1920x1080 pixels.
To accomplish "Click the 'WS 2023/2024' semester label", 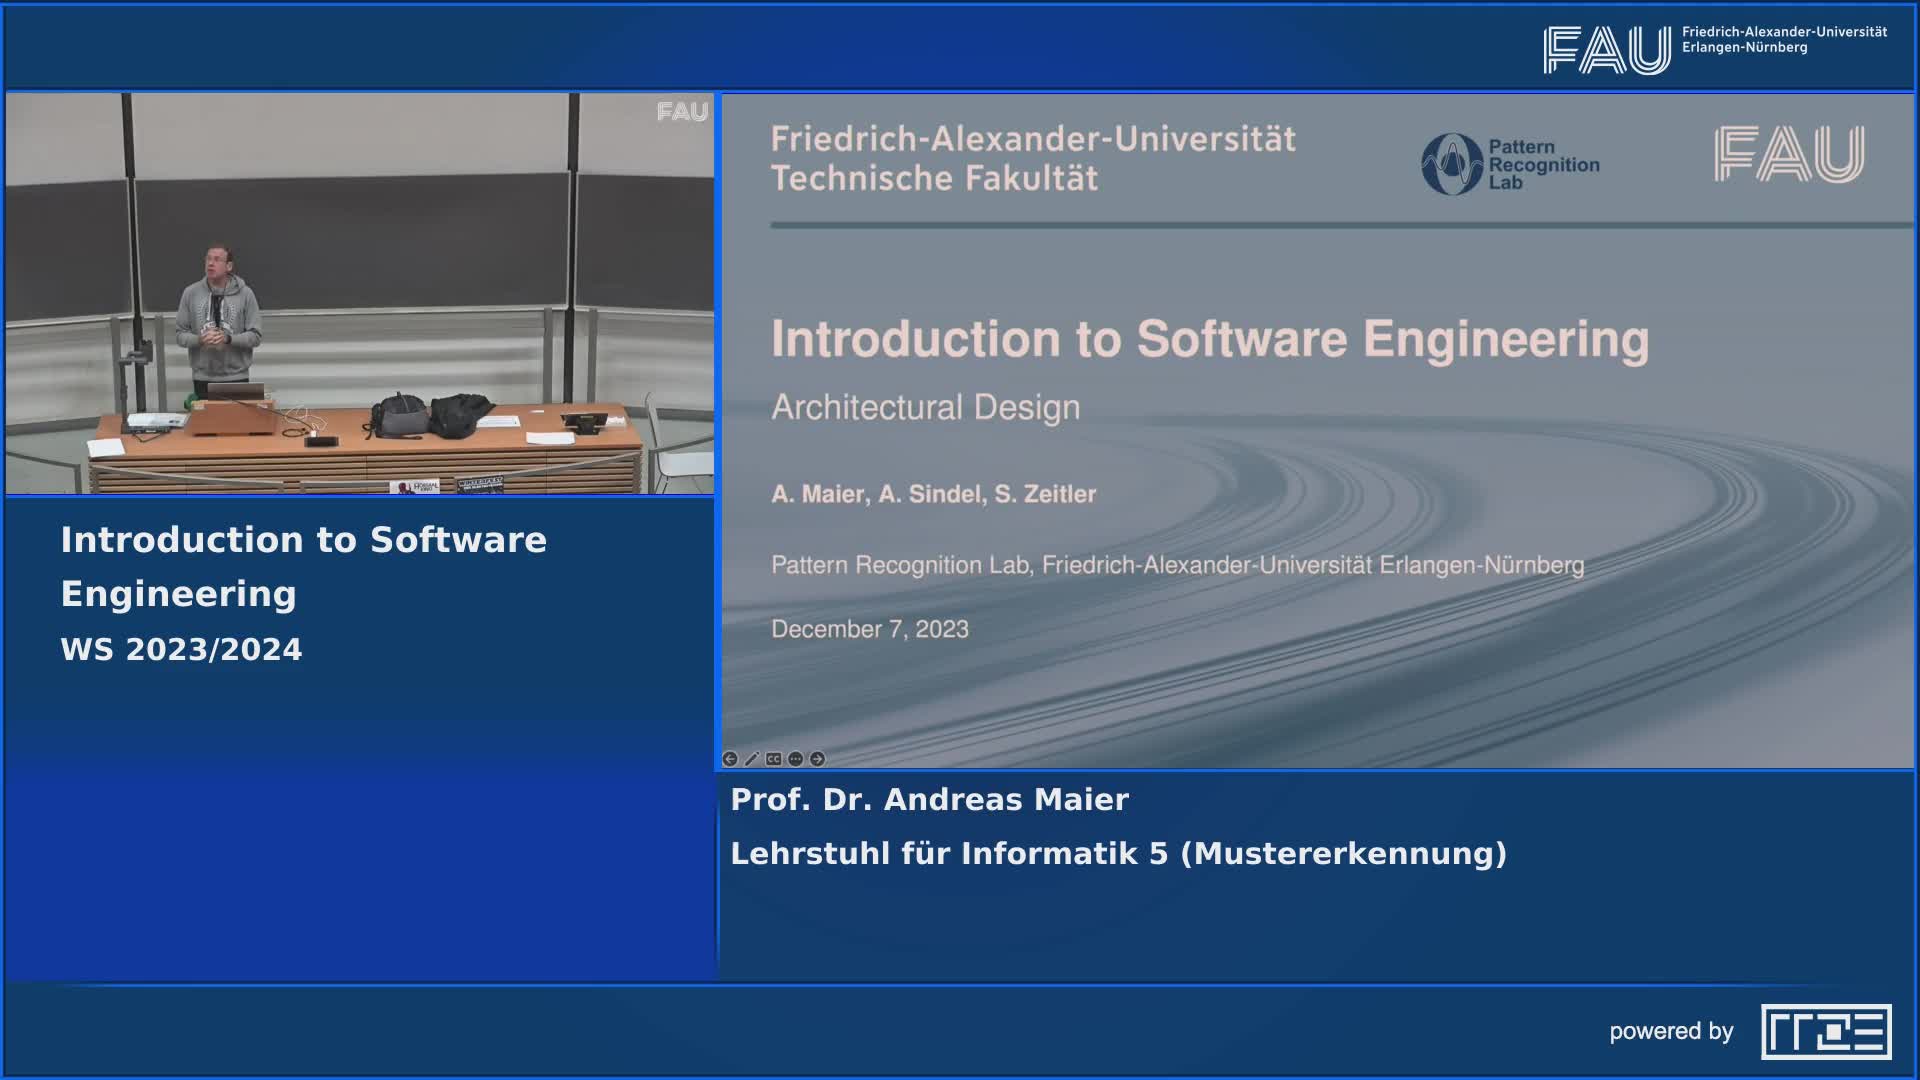I will pyautogui.click(x=181, y=649).
